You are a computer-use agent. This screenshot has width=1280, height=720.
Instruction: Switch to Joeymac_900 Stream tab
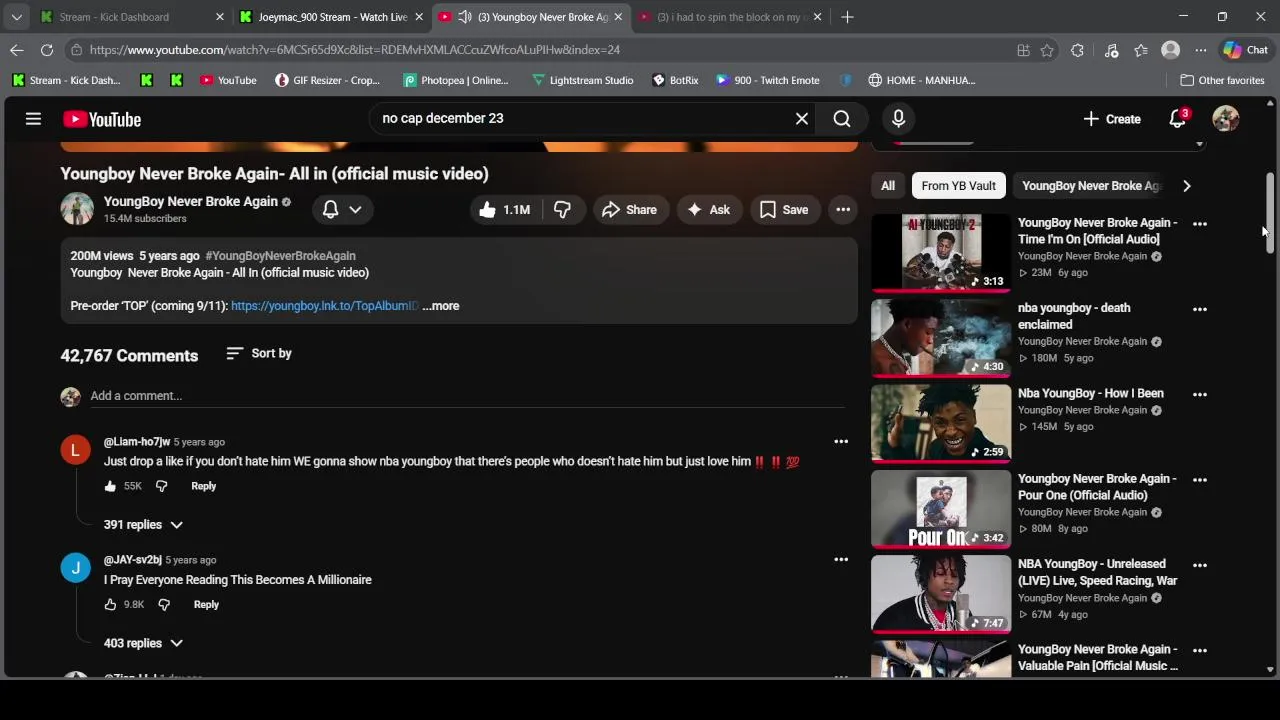331,17
